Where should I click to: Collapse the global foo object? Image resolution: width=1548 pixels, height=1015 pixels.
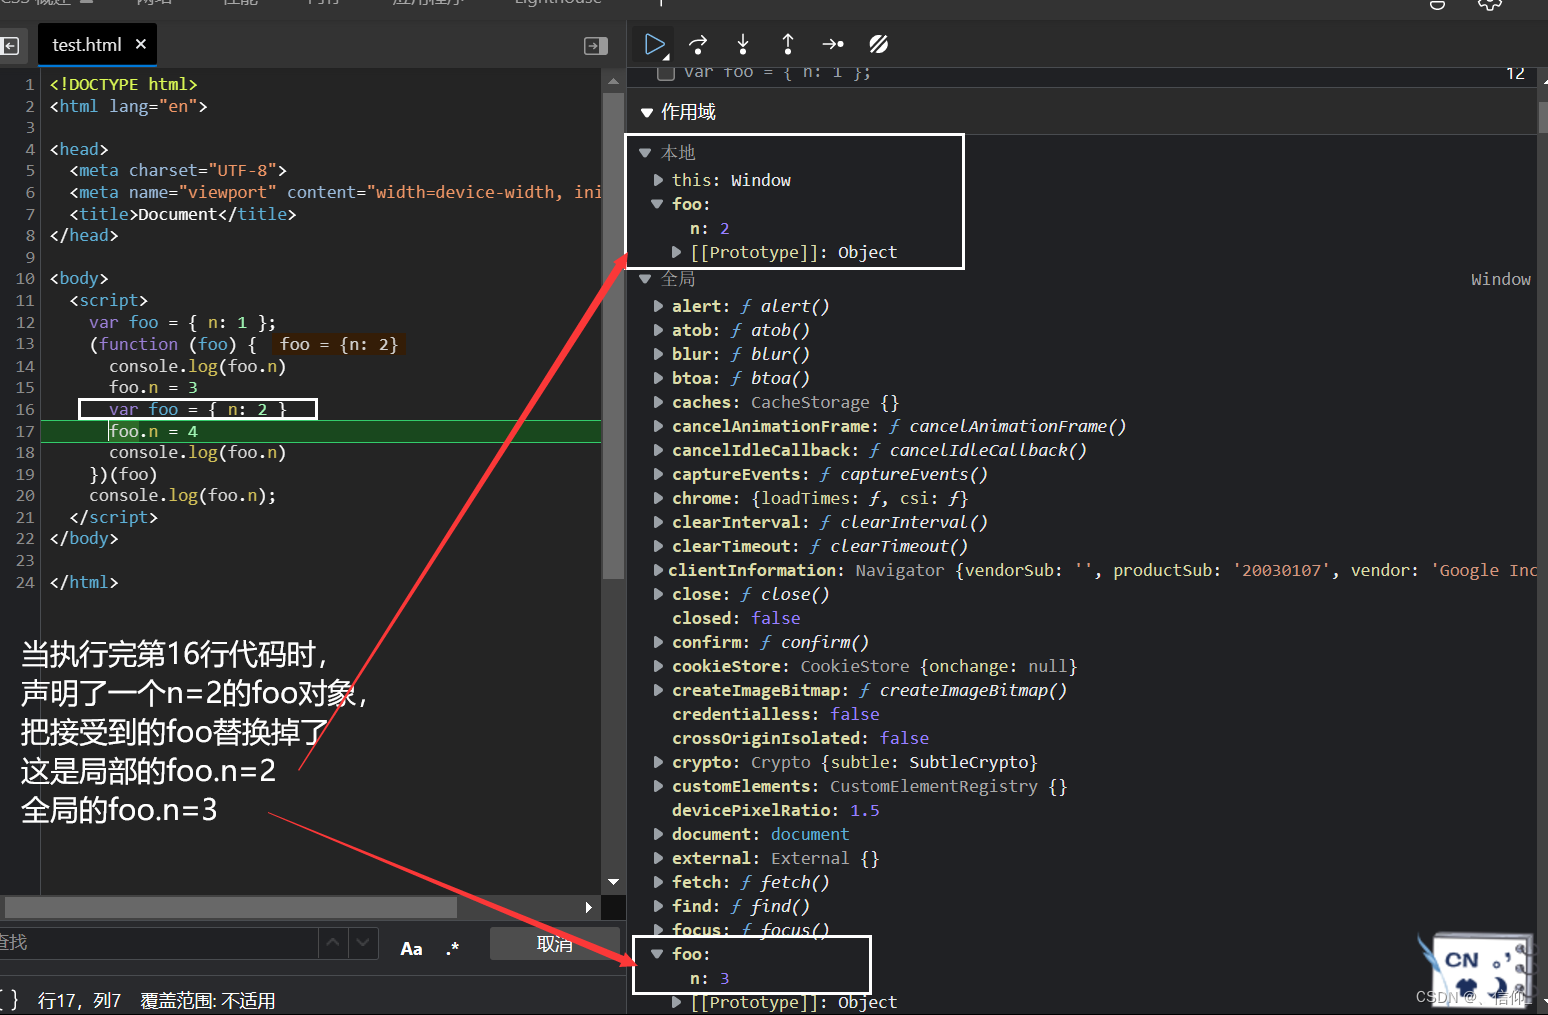point(658,954)
